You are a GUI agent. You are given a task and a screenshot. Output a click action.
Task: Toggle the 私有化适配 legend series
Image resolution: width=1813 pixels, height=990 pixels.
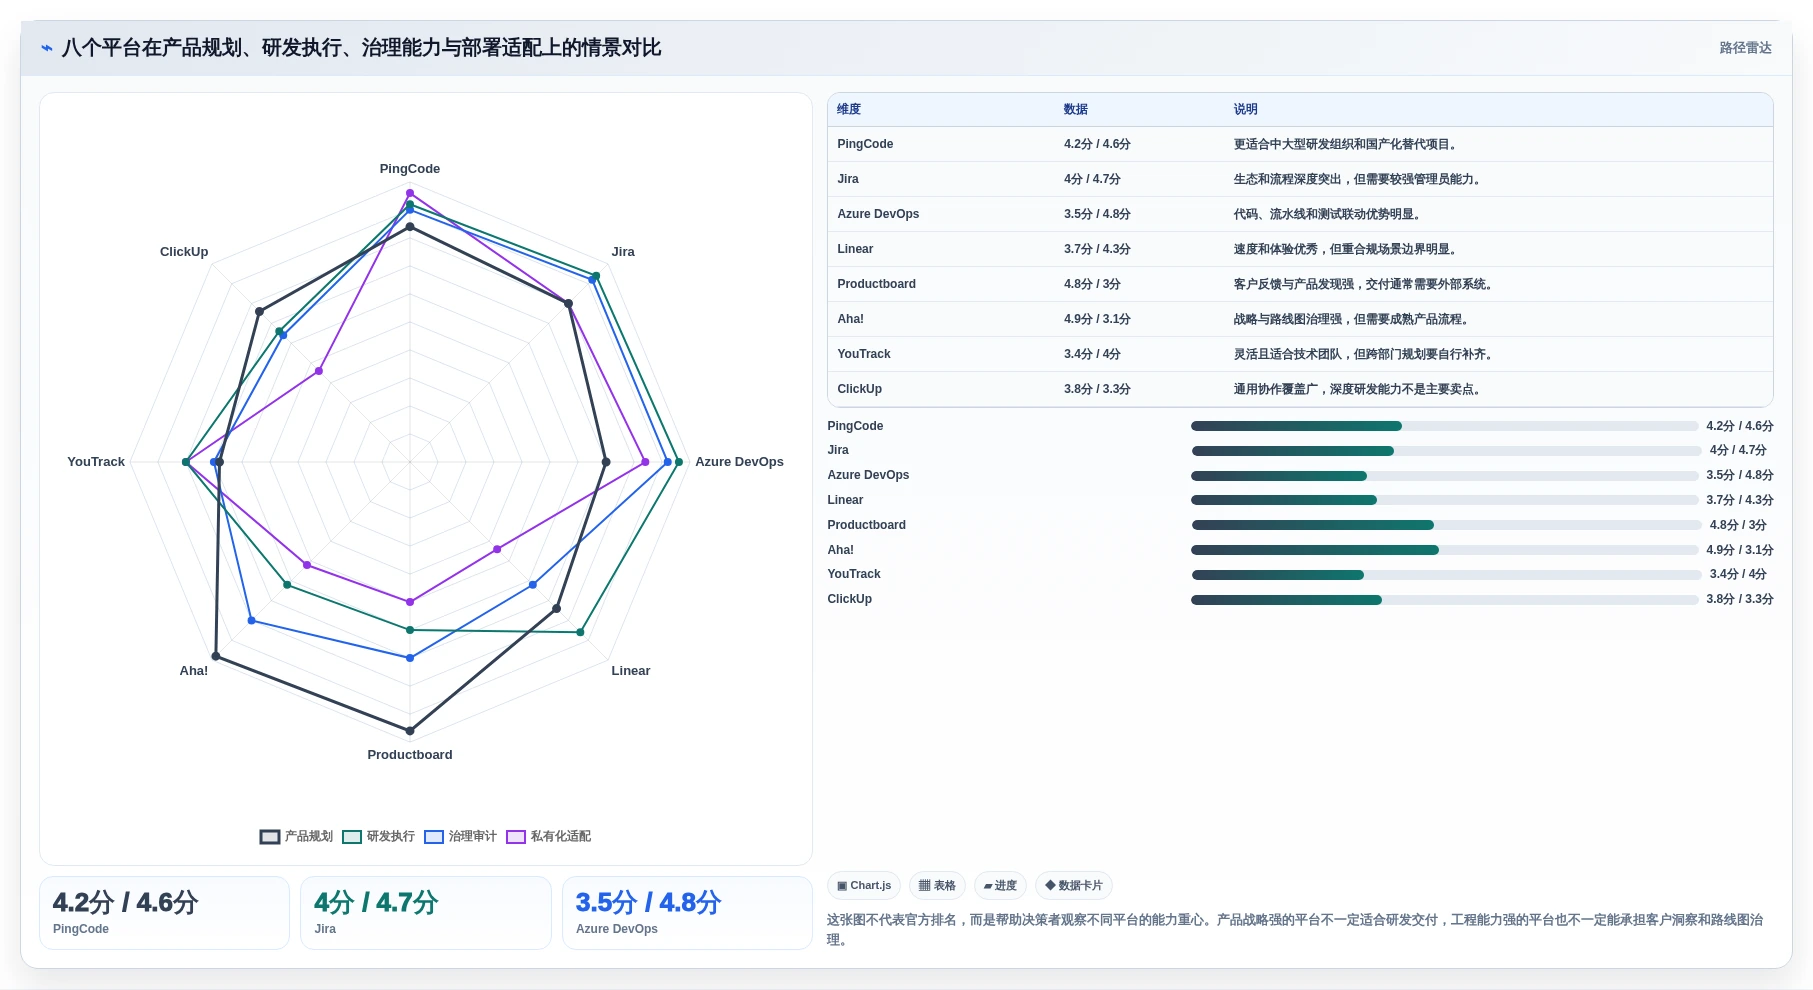coord(548,836)
